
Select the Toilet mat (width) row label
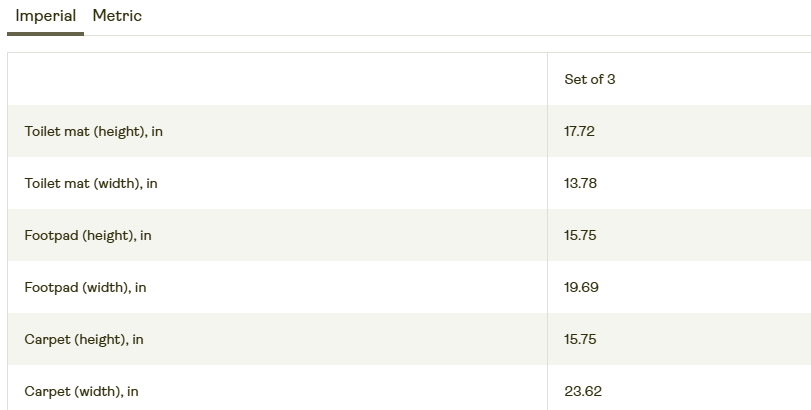pyautogui.click(x=91, y=184)
